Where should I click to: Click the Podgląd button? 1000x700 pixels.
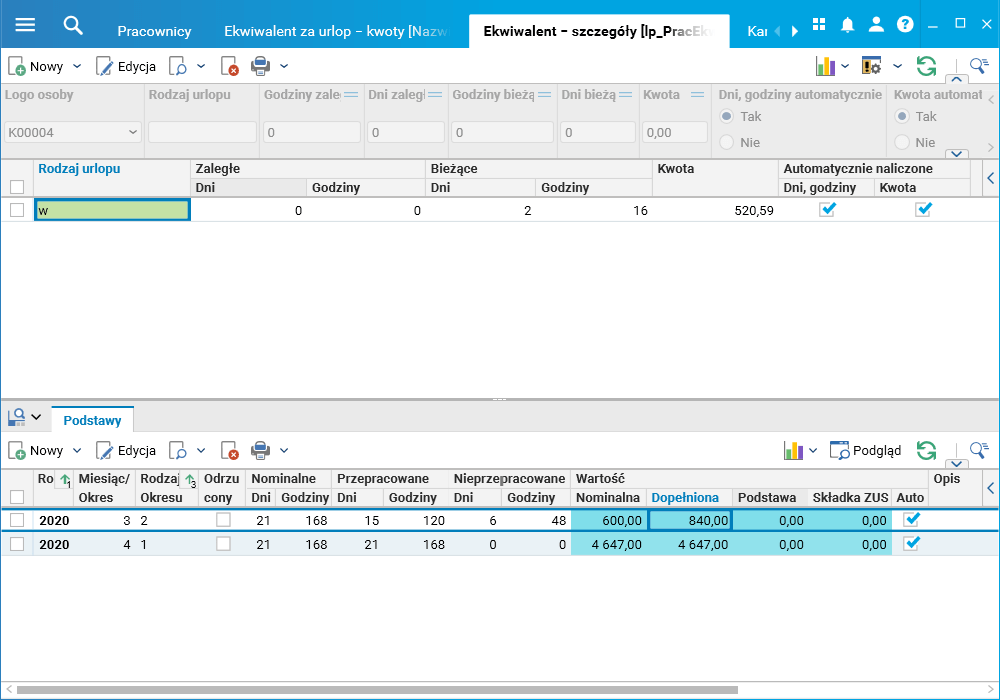pyautogui.click(x=866, y=451)
